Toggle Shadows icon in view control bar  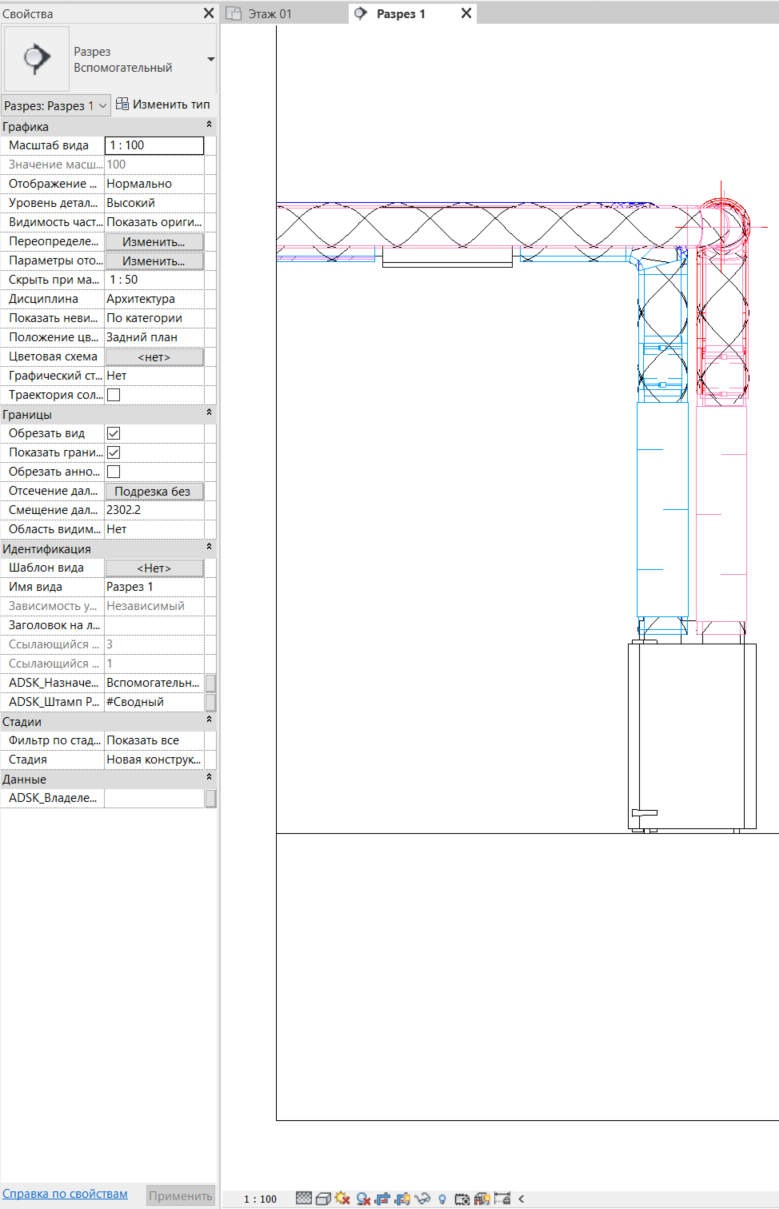[x=364, y=1198]
